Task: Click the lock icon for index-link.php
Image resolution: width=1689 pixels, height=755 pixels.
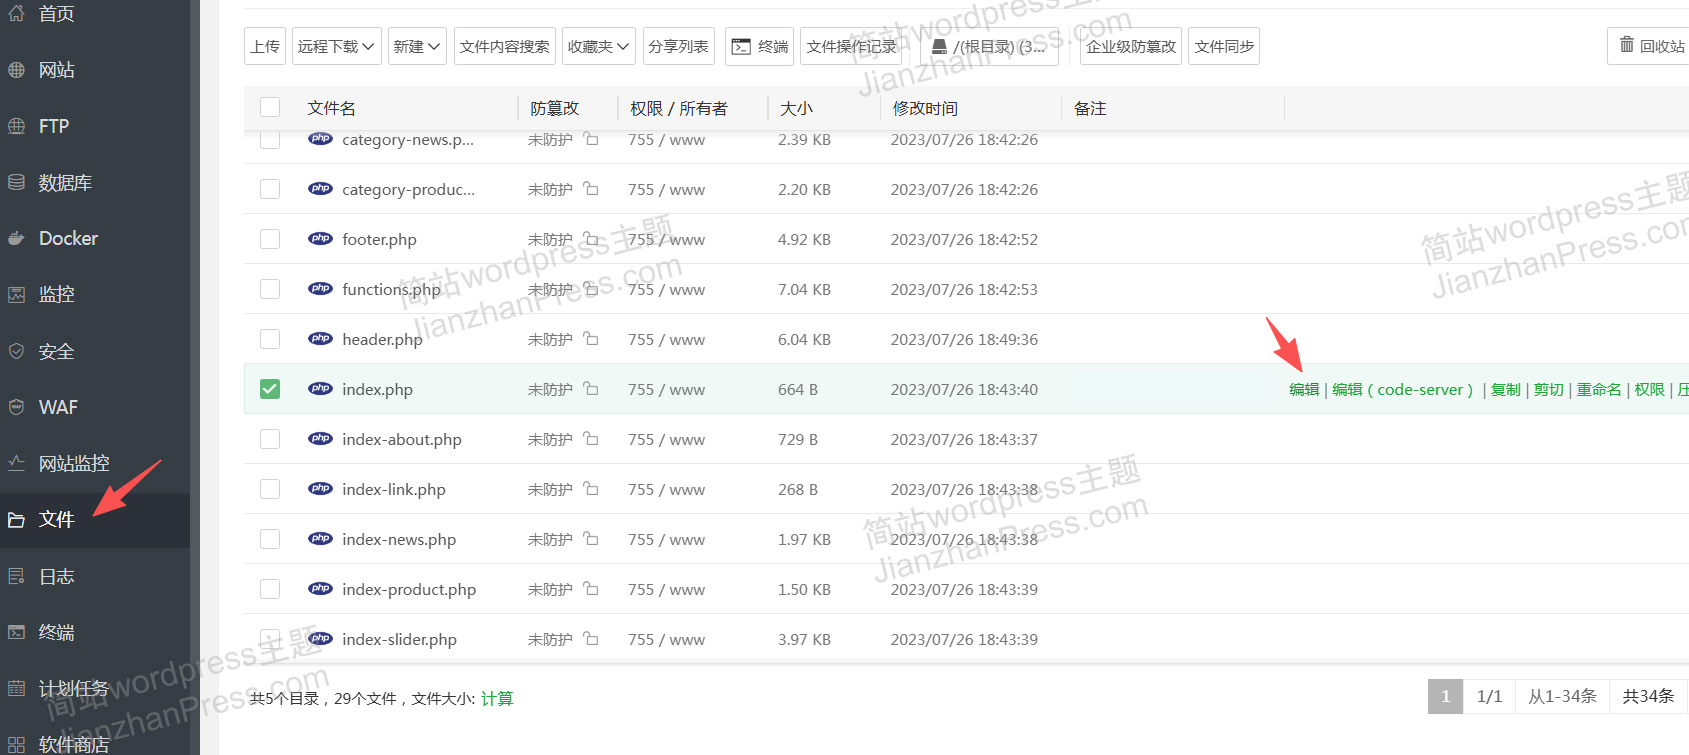Action: pos(591,489)
